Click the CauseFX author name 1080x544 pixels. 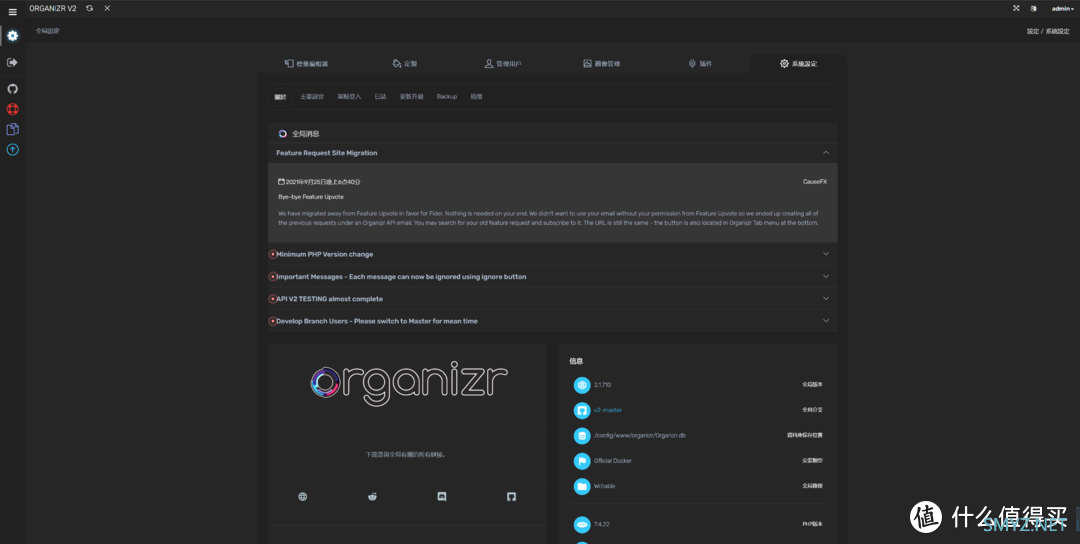click(815, 182)
